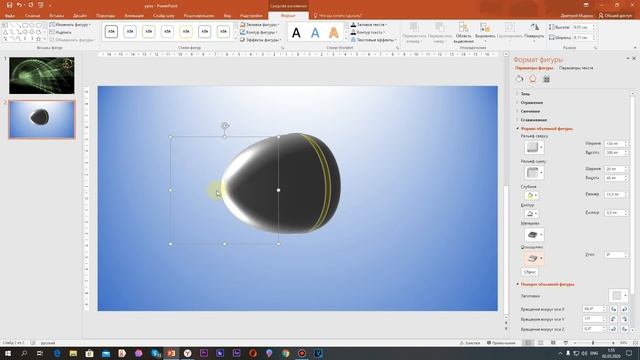
Task: Open Контур текста dropdown
Action: click(369, 32)
